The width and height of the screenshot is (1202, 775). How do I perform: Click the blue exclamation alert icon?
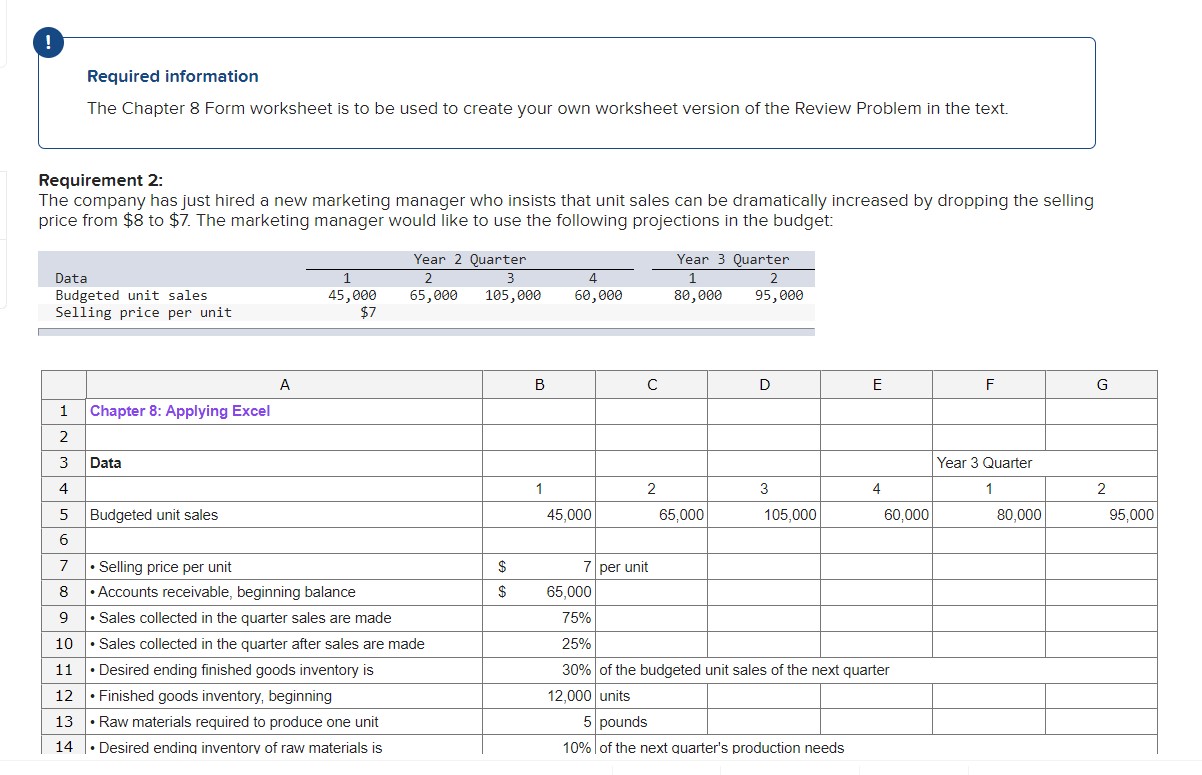(48, 43)
